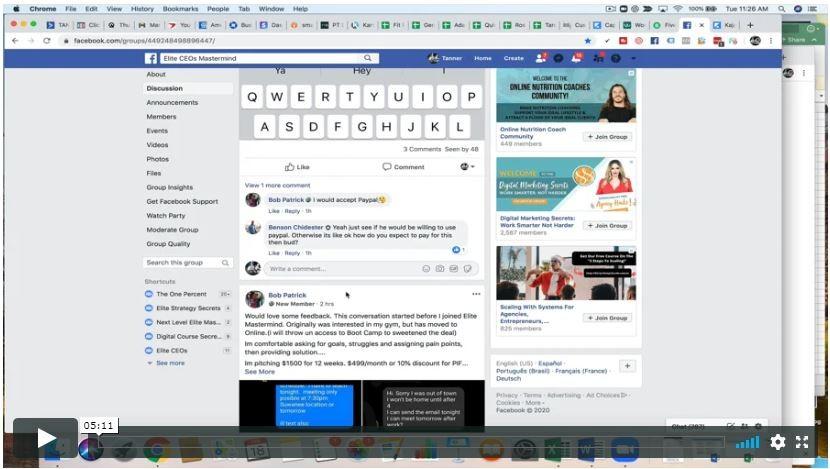Open the blue text message screenshot thumbnail
The image size is (830, 469).
[300, 405]
